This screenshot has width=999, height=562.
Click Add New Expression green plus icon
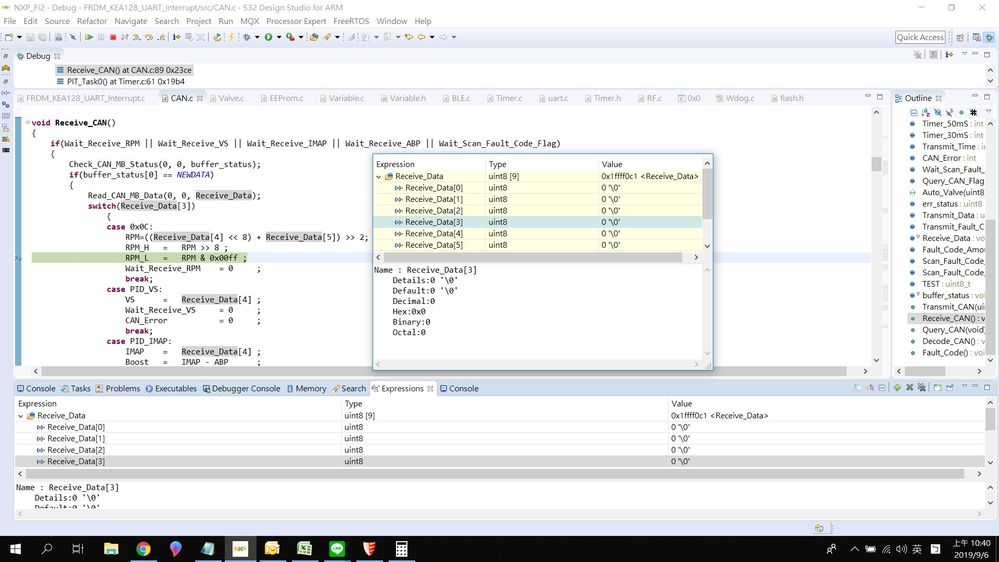point(897,387)
